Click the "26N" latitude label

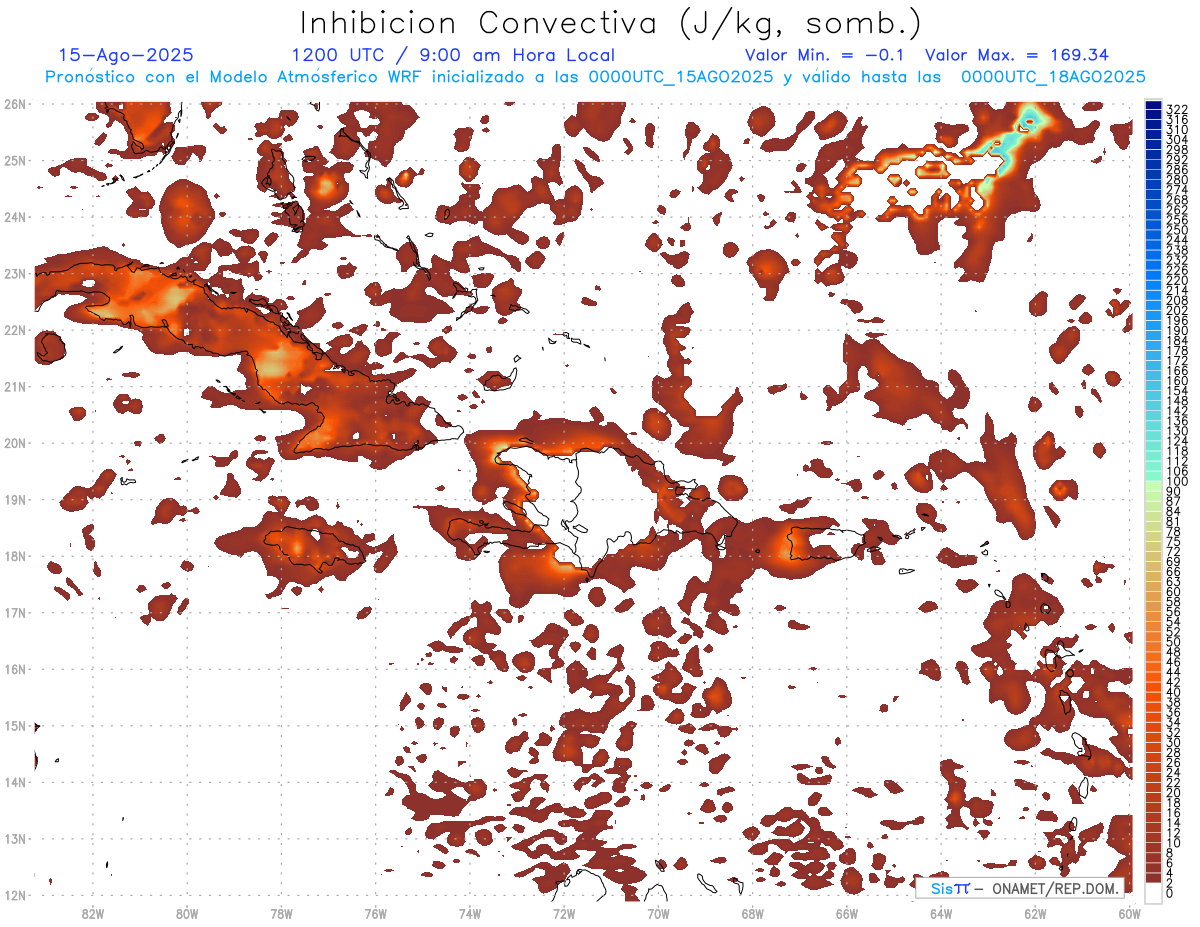(15, 104)
